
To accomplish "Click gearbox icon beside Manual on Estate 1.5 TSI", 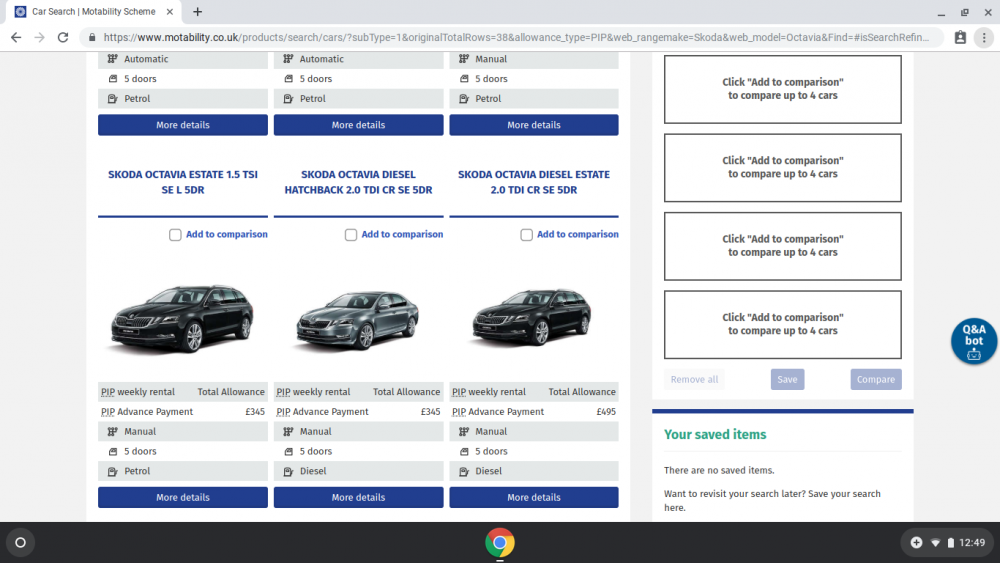I will [113, 432].
